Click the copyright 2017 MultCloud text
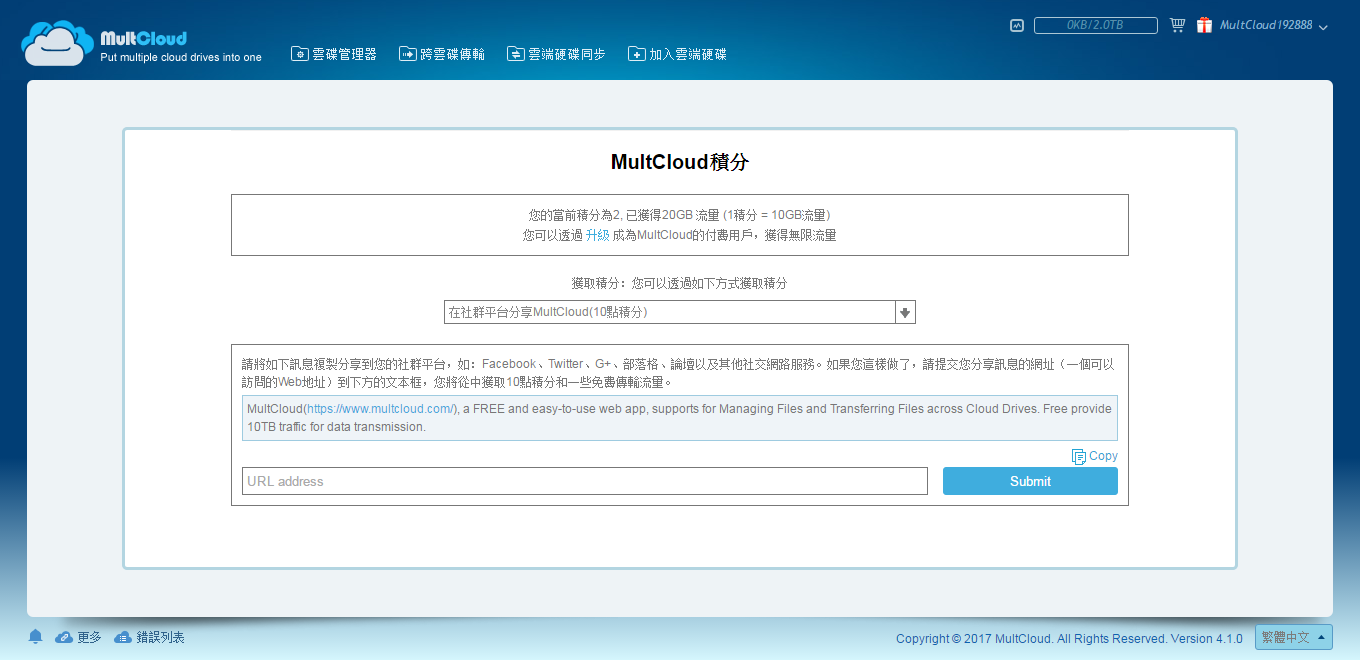The width and height of the screenshot is (1360, 660). pyautogui.click(x=1069, y=638)
